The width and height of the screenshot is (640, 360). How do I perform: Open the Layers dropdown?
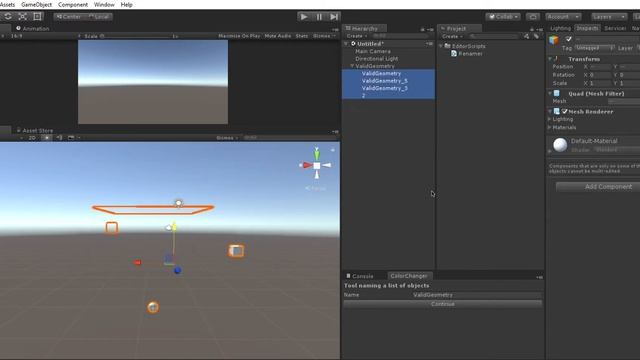pyautogui.click(x=609, y=17)
